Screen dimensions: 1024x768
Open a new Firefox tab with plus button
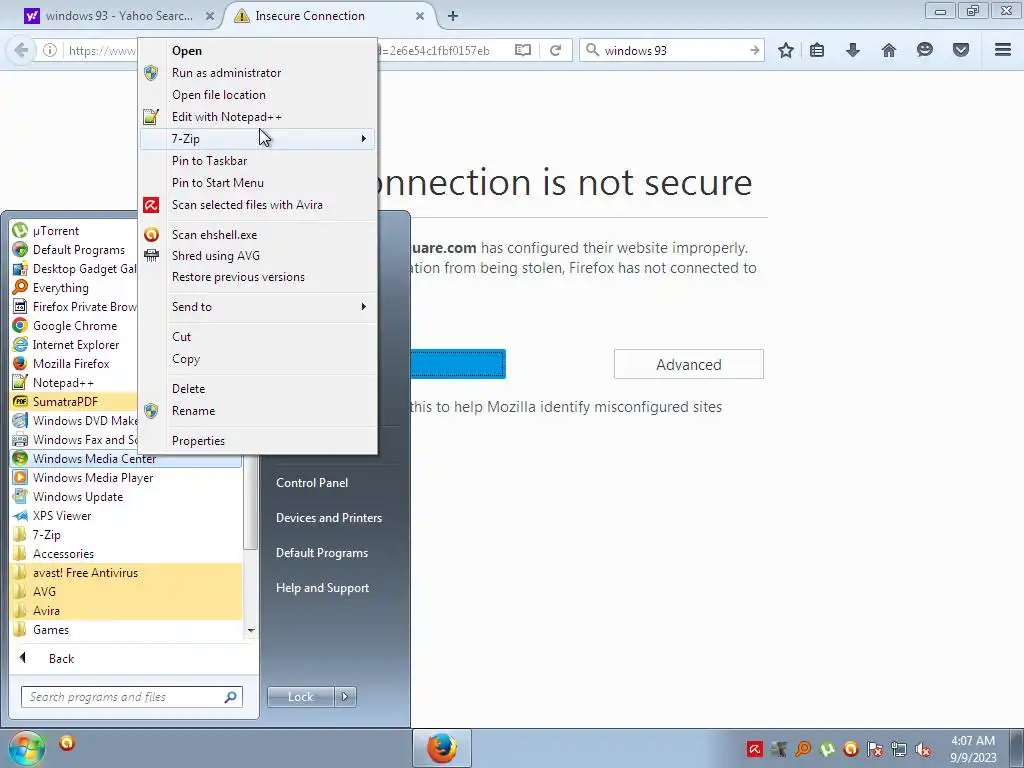pos(453,16)
